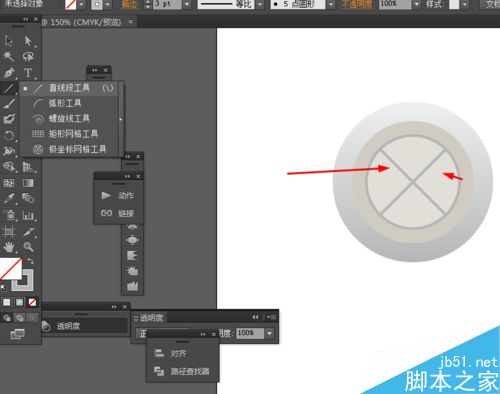Select the Type (T) tool

point(28,73)
